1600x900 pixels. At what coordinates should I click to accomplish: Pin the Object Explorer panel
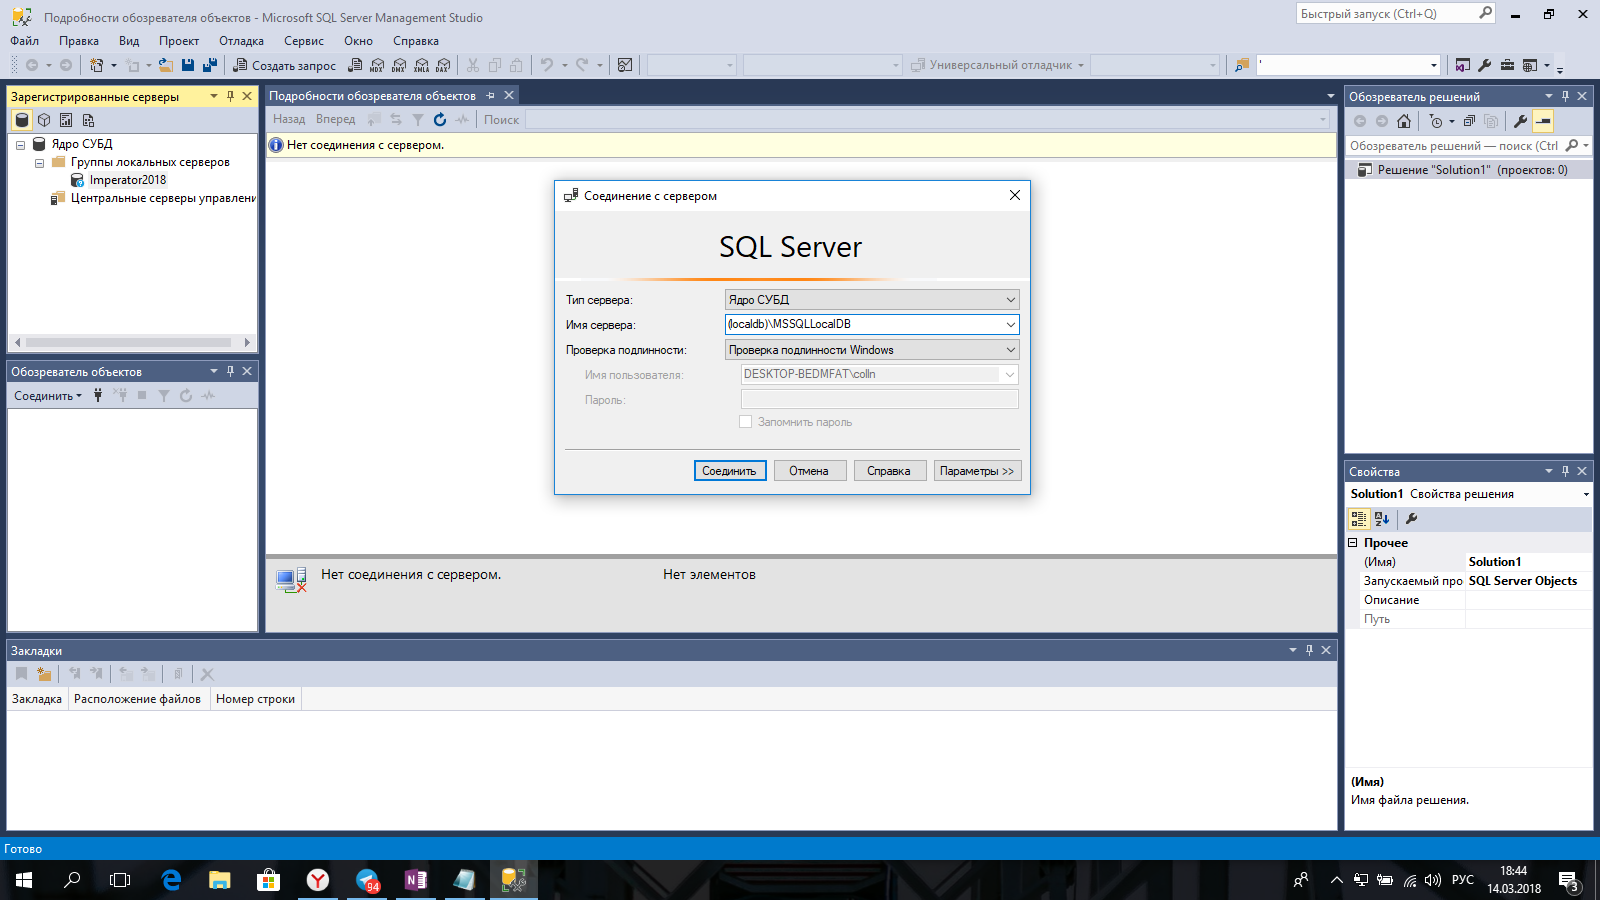pyautogui.click(x=230, y=371)
